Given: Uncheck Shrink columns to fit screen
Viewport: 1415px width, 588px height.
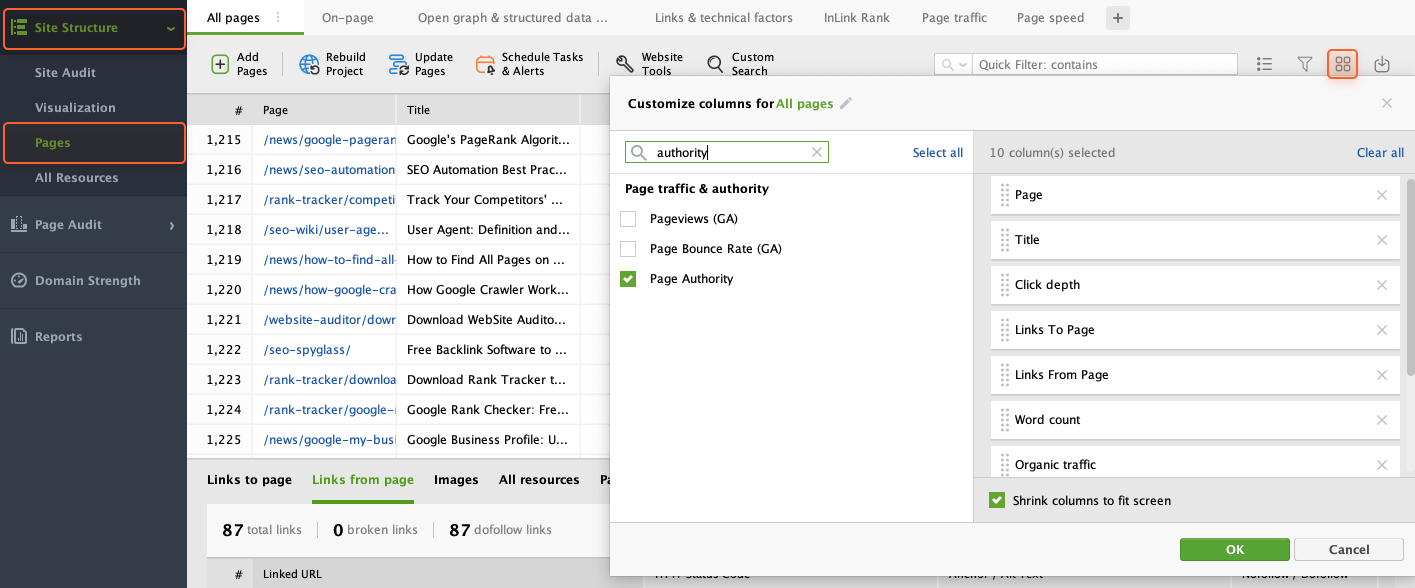Looking at the screenshot, I should click(996, 500).
